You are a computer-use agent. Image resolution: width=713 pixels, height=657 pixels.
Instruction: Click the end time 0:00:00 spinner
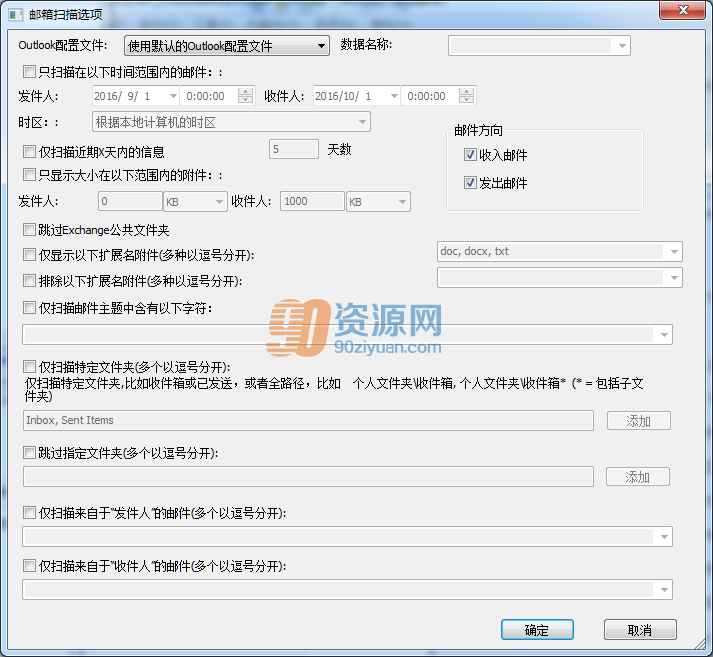[467, 95]
